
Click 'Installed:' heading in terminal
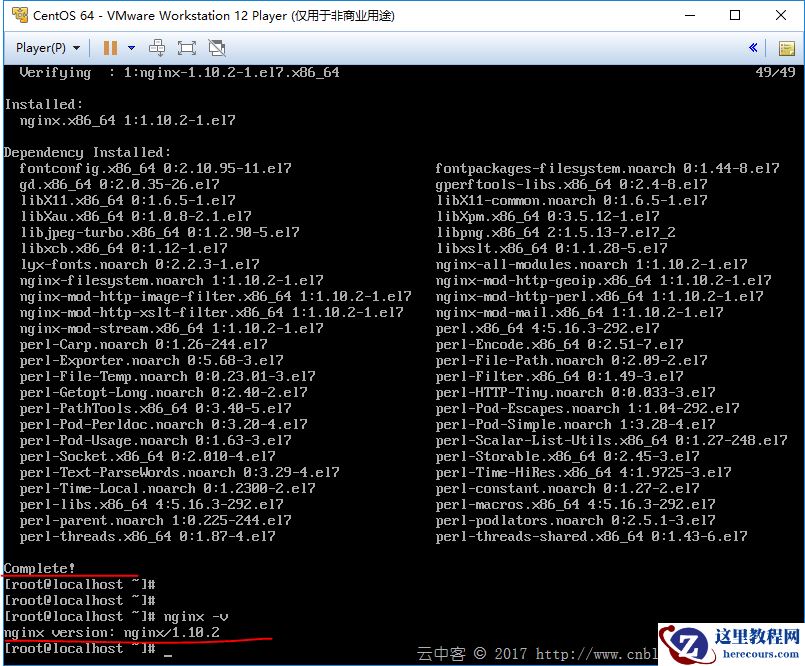click(44, 104)
